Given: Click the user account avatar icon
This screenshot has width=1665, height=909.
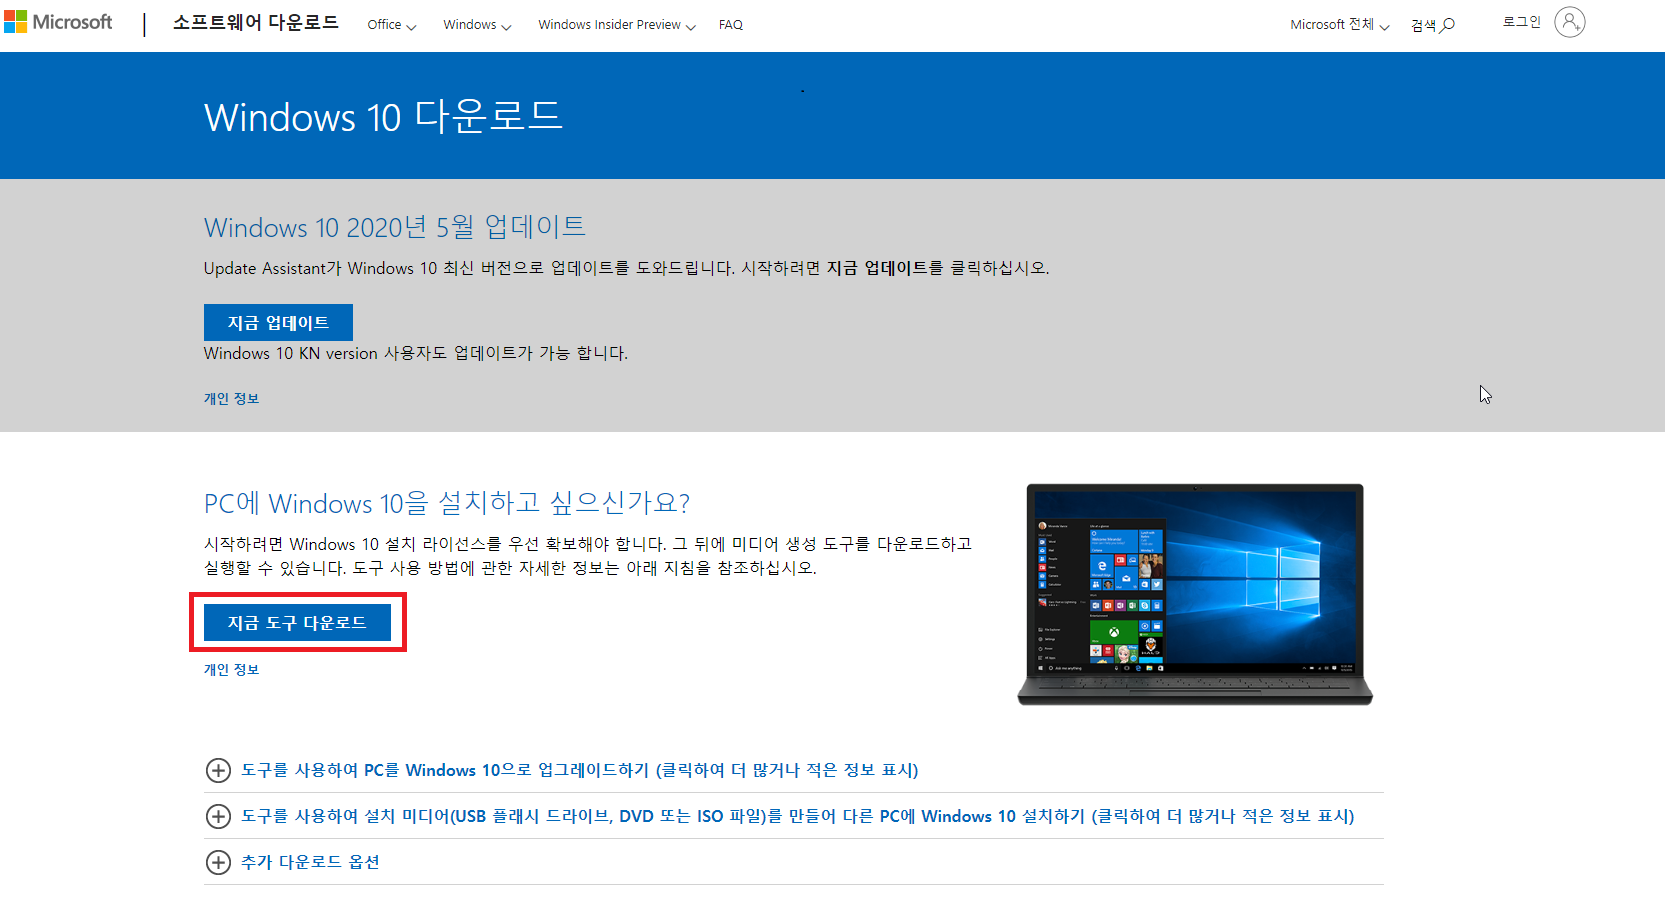Looking at the screenshot, I should [1570, 22].
